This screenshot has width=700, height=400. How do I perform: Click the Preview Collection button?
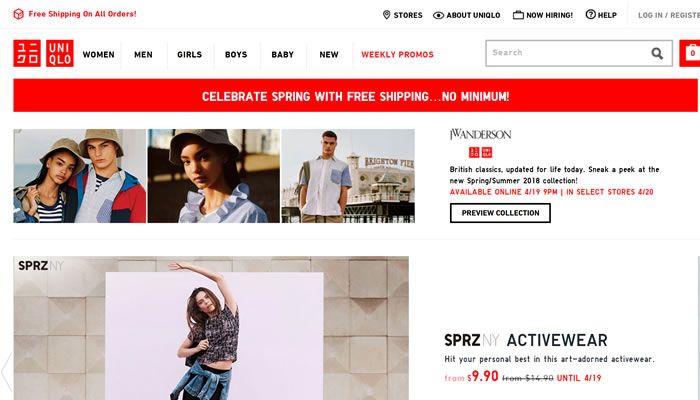pos(500,213)
